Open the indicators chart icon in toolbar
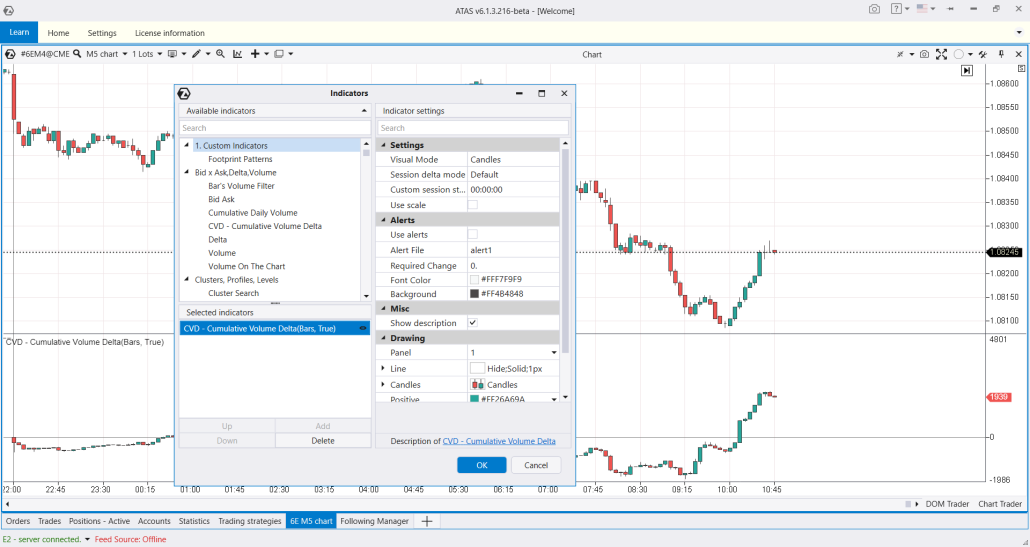The image size is (1030, 547). tap(237, 54)
